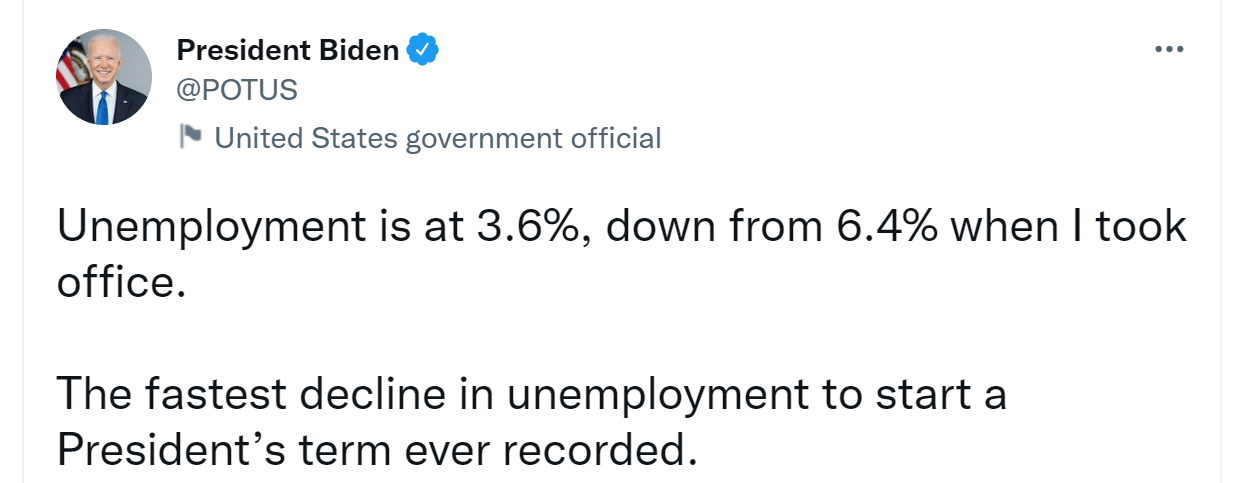Viewport: 1244px width, 483px height.
Task: Click the word 'Unemployment' starting the tweet
Action: click(212, 229)
